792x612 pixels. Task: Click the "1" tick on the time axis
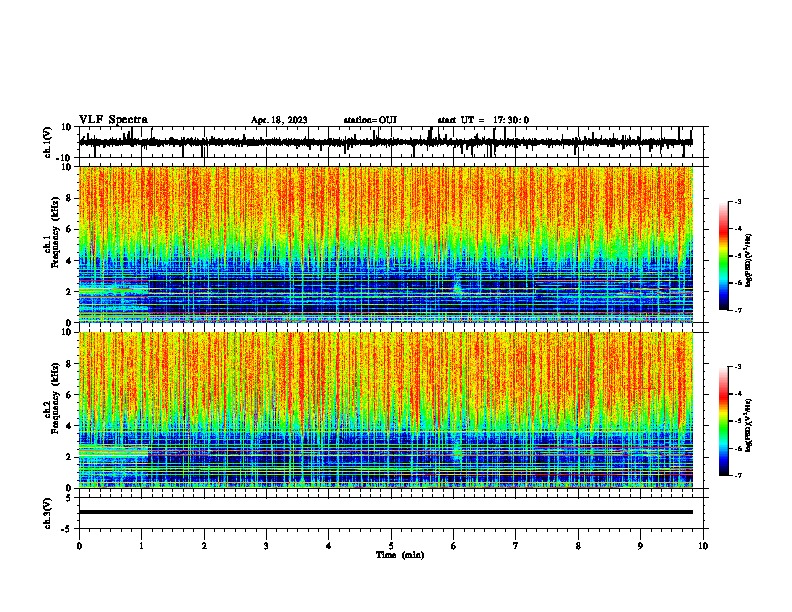tap(141, 546)
